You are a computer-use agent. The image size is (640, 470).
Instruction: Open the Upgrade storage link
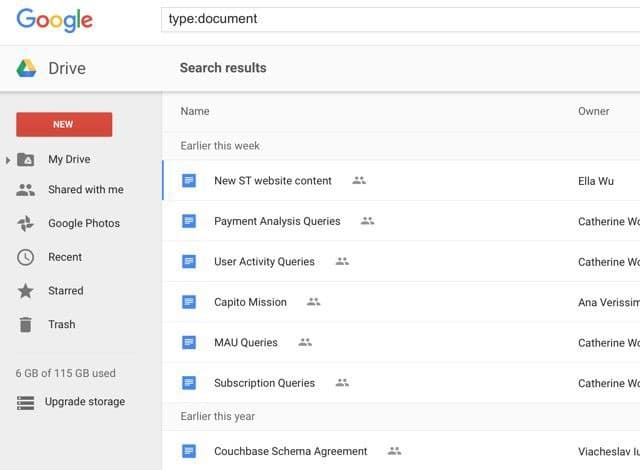[x=85, y=402]
